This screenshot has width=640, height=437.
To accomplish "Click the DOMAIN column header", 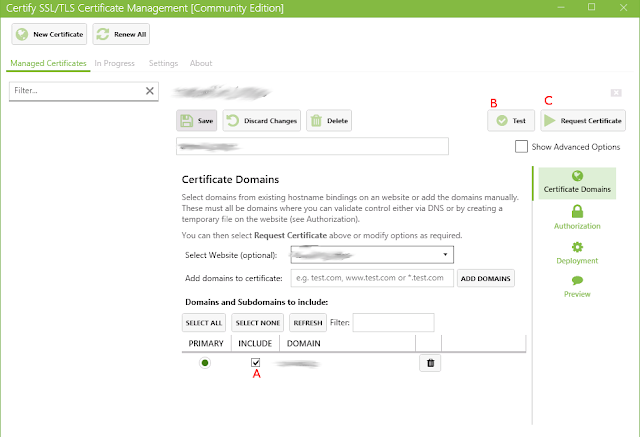I will click(x=304, y=343).
